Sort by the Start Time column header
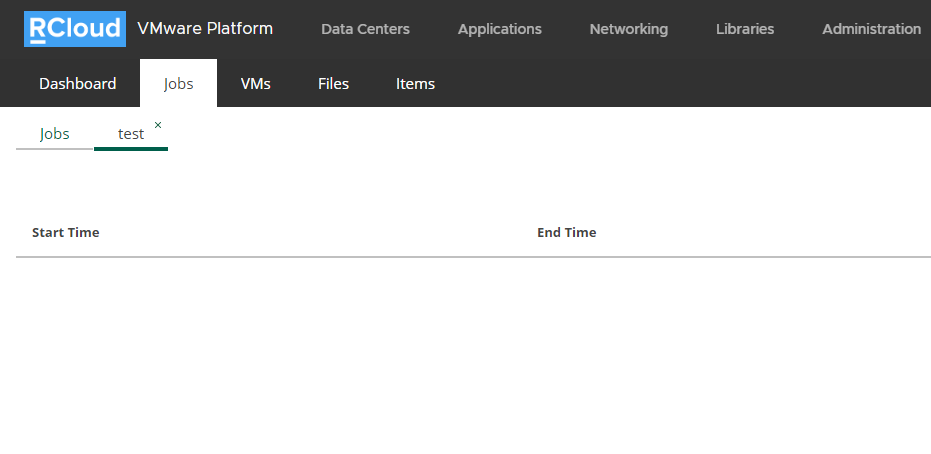This screenshot has height=454, width=931. pyautogui.click(x=65, y=233)
